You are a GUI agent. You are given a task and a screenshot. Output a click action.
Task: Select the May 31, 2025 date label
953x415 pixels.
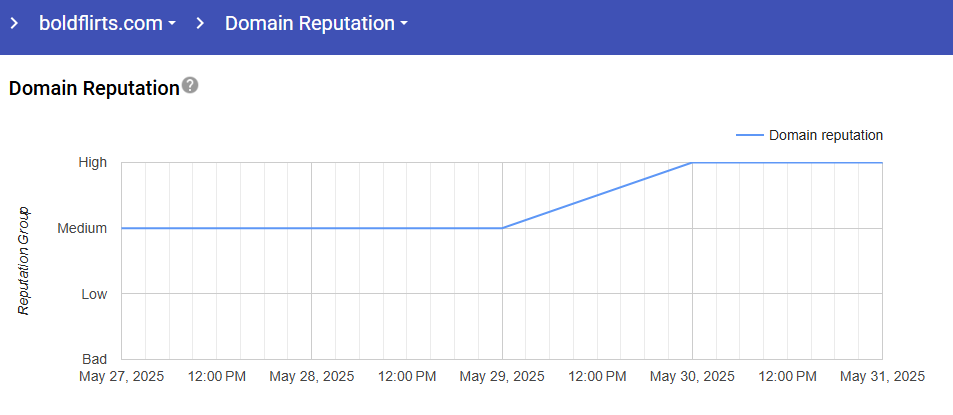pyautogui.click(x=882, y=377)
